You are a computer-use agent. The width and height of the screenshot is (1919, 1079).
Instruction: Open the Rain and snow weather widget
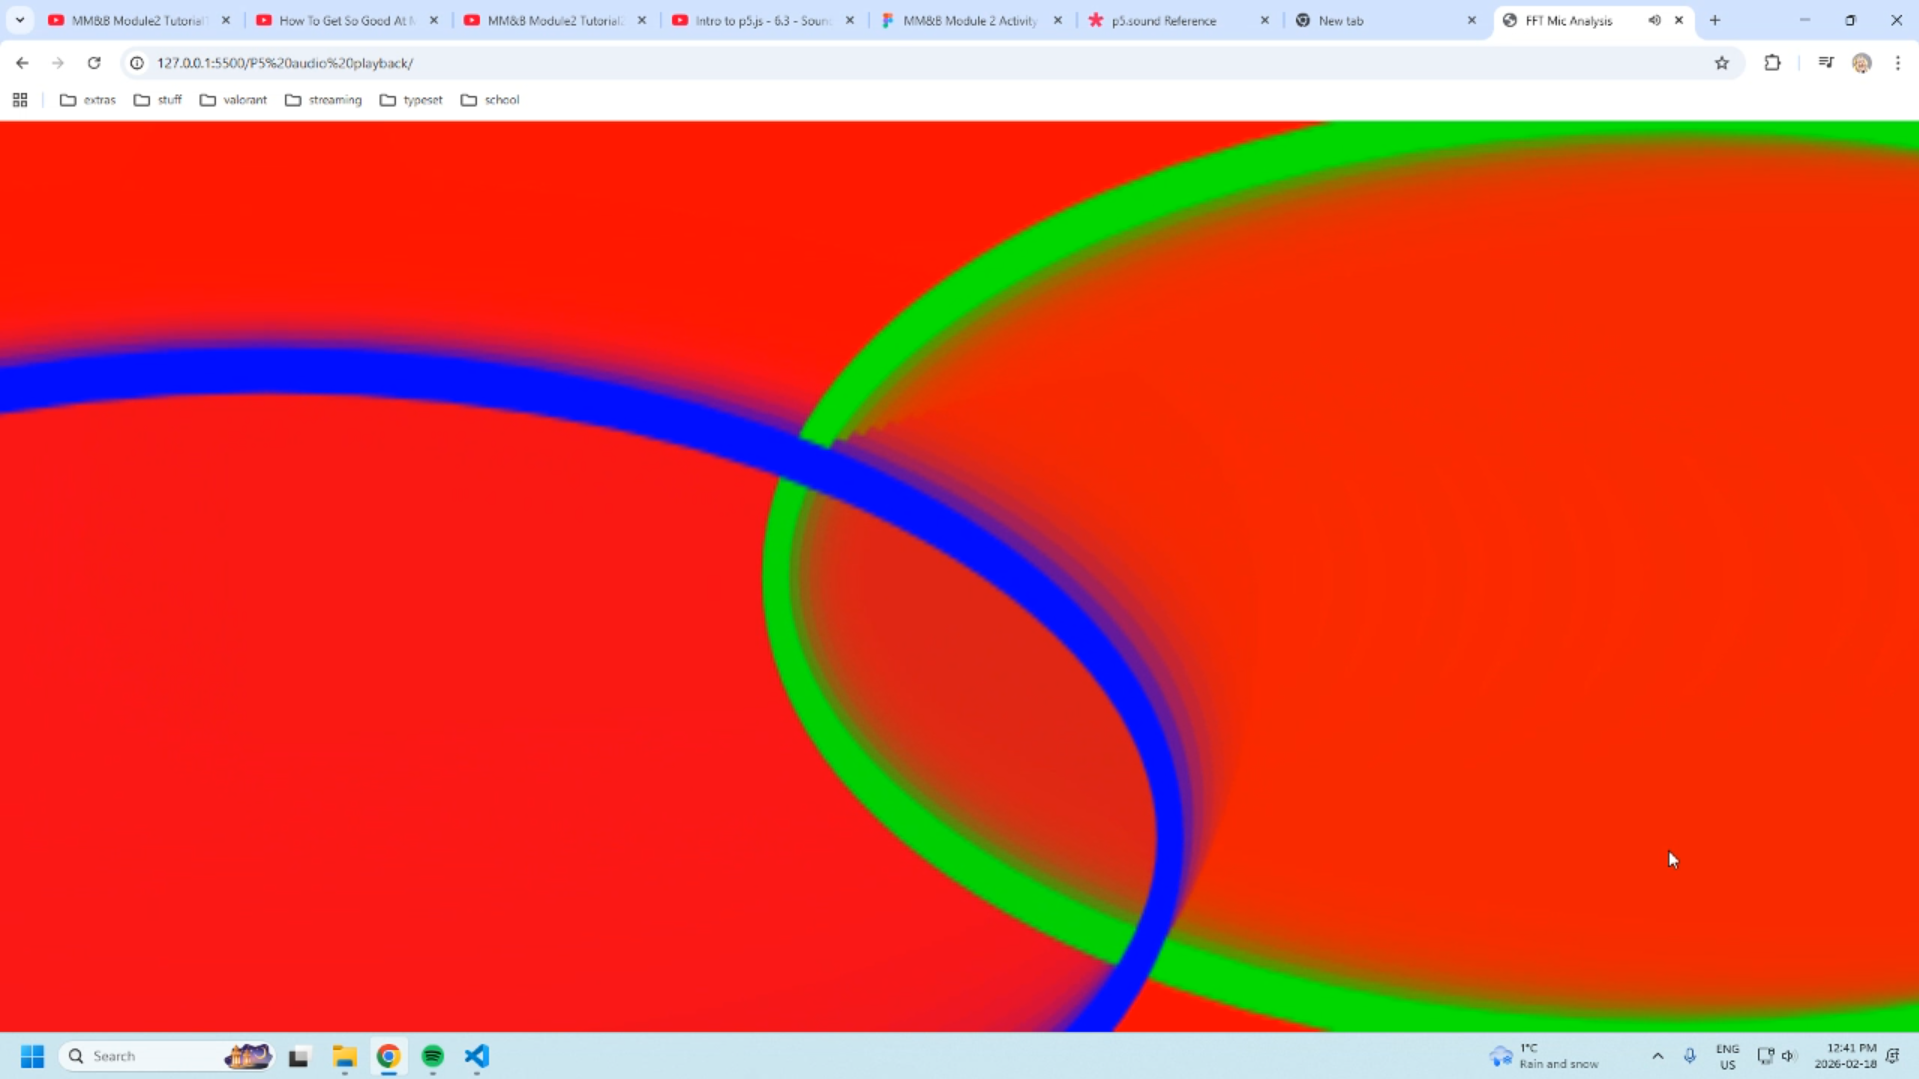point(1545,1056)
